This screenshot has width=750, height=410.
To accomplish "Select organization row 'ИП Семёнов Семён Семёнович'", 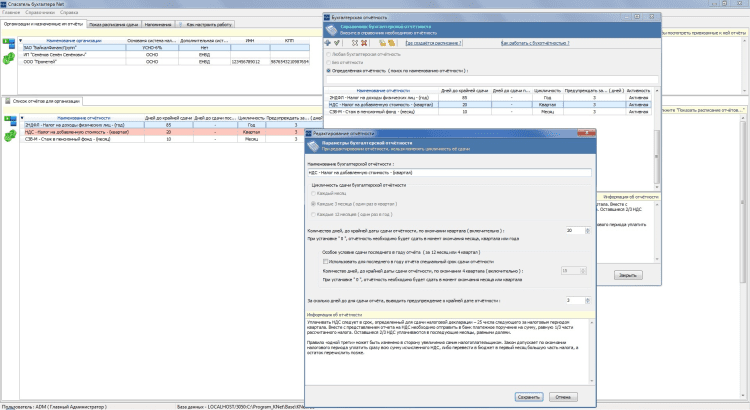I will 164,55.
